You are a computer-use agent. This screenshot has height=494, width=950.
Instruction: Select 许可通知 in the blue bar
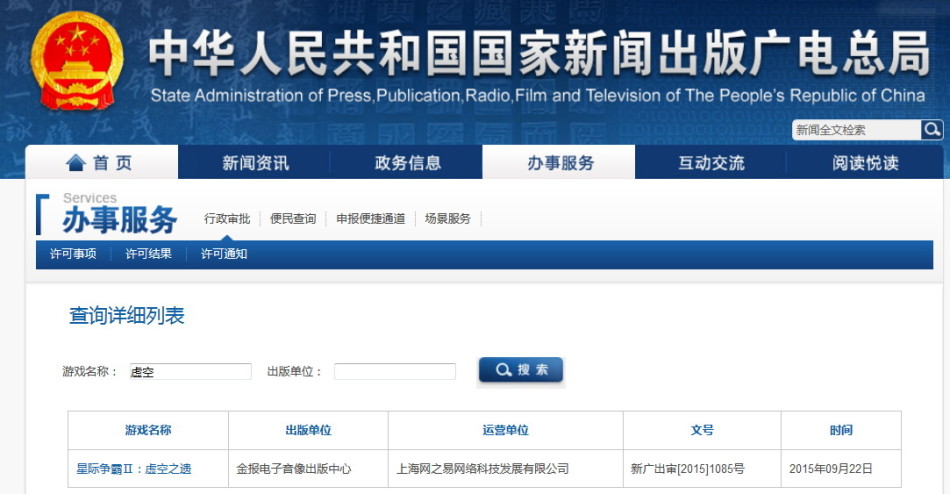pos(224,254)
